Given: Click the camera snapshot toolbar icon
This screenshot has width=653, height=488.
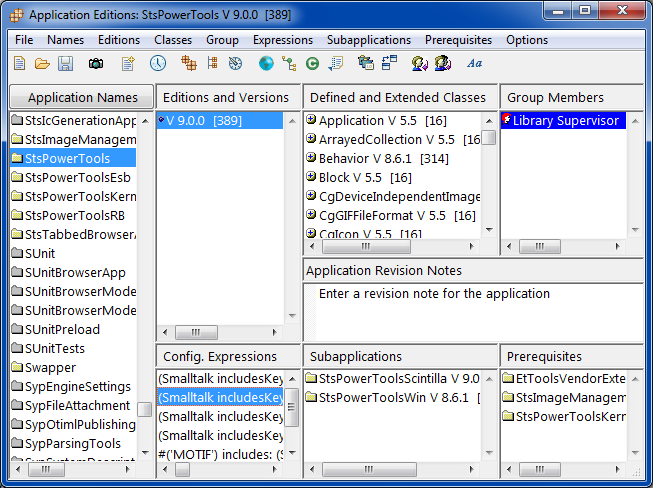Looking at the screenshot, I should 96,64.
